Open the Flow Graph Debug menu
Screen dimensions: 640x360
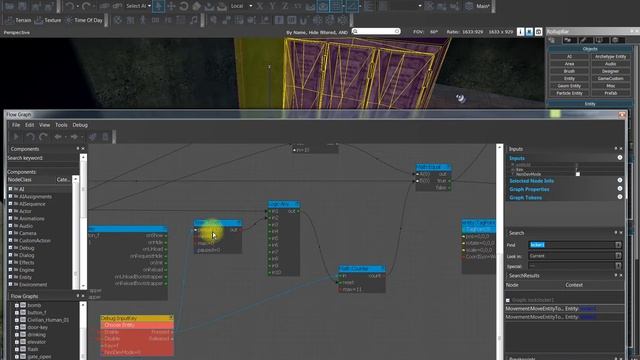pos(80,125)
